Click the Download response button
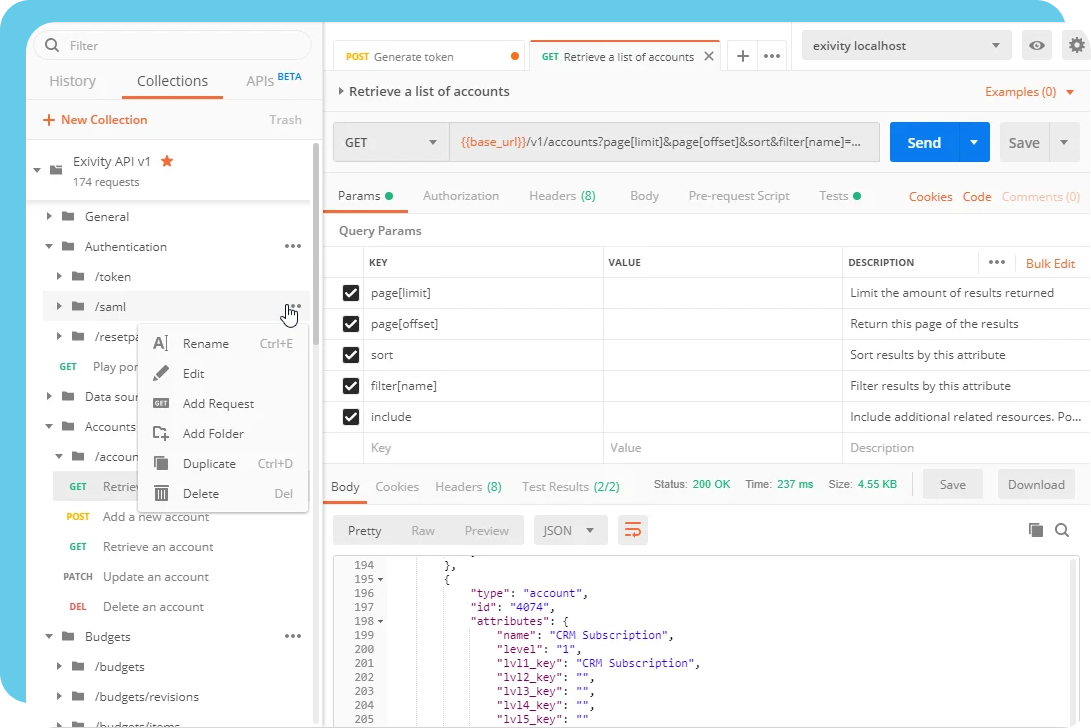Viewport: 1091px width, 728px height. click(x=1036, y=484)
